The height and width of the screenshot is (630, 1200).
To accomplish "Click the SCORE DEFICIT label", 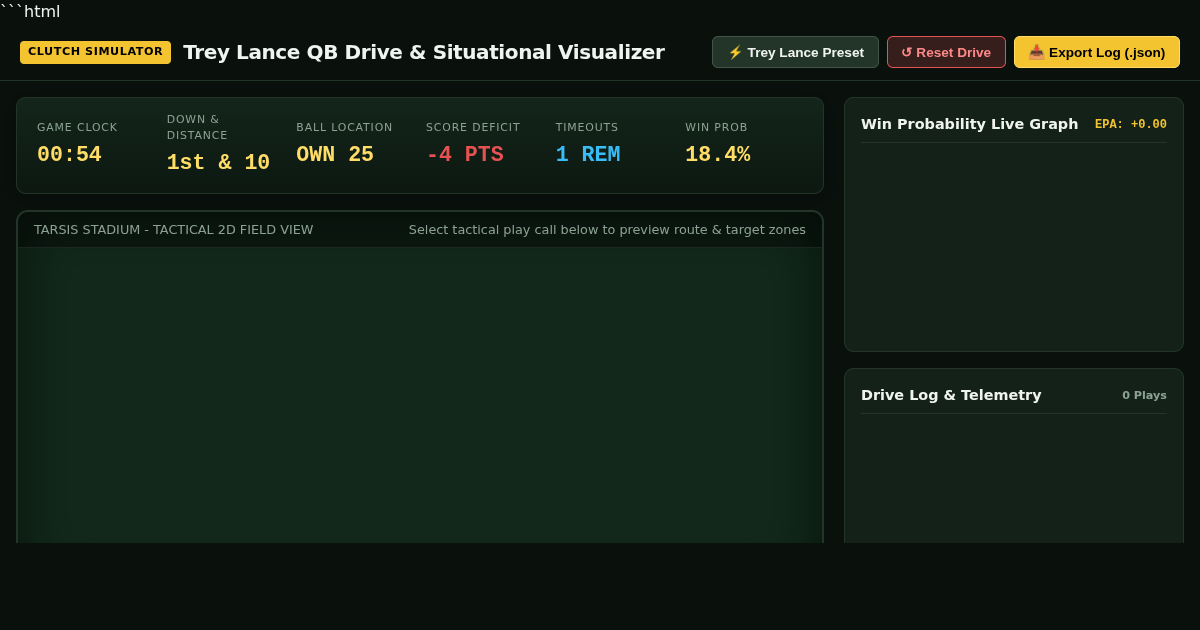I will pyautogui.click(x=473, y=127).
